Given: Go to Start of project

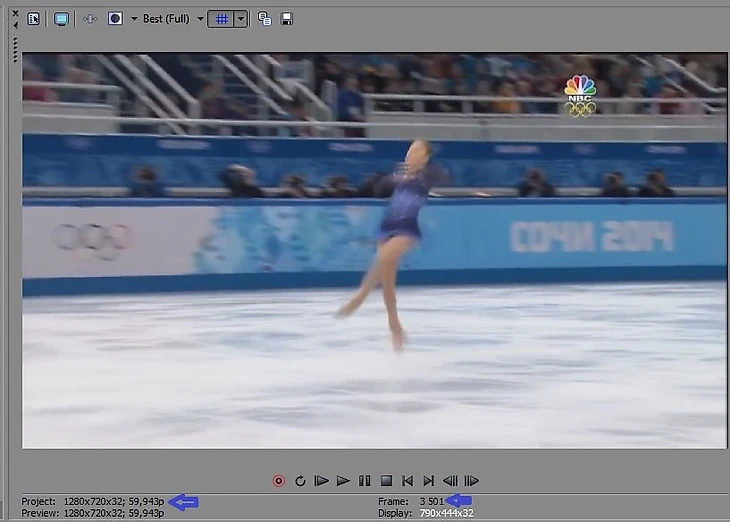Looking at the screenshot, I should [x=407, y=481].
